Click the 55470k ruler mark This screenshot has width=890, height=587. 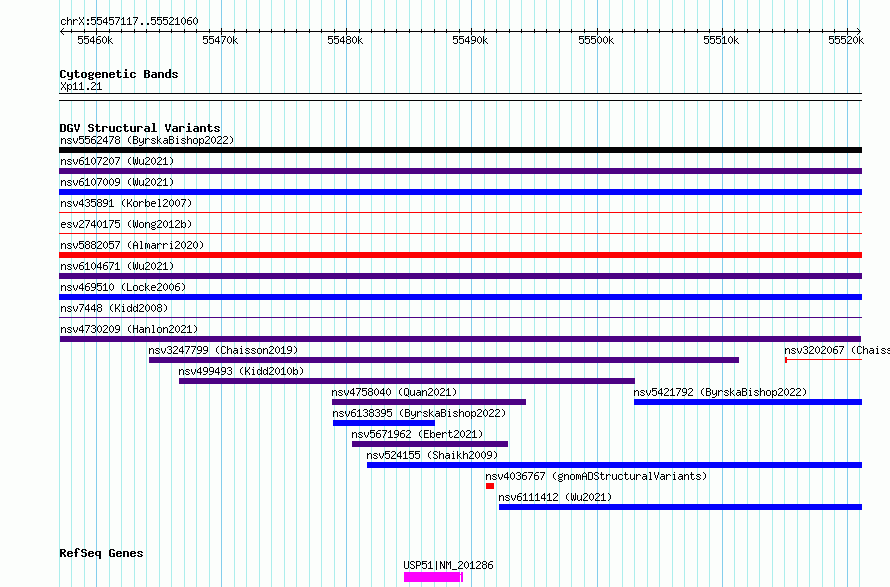pyautogui.click(x=220, y=40)
